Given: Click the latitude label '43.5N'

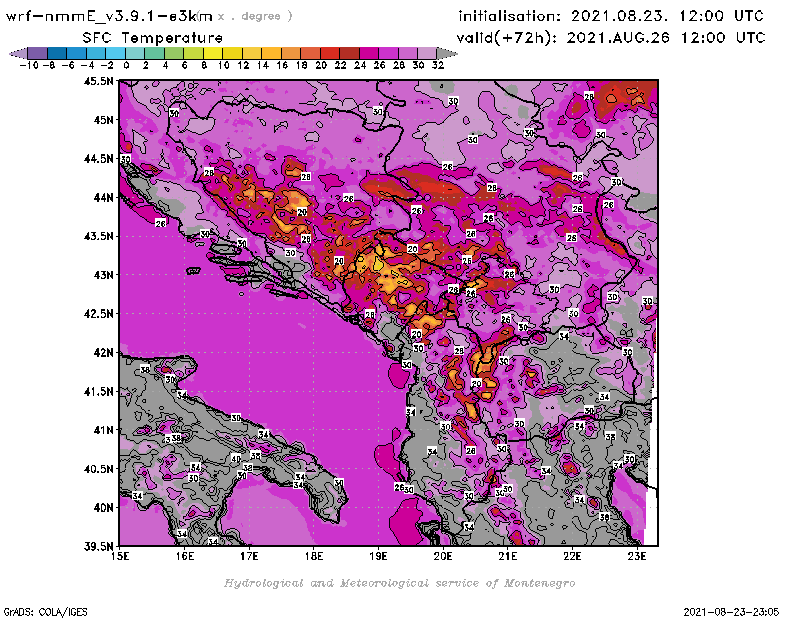Looking at the screenshot, I should tap(99, 236).
